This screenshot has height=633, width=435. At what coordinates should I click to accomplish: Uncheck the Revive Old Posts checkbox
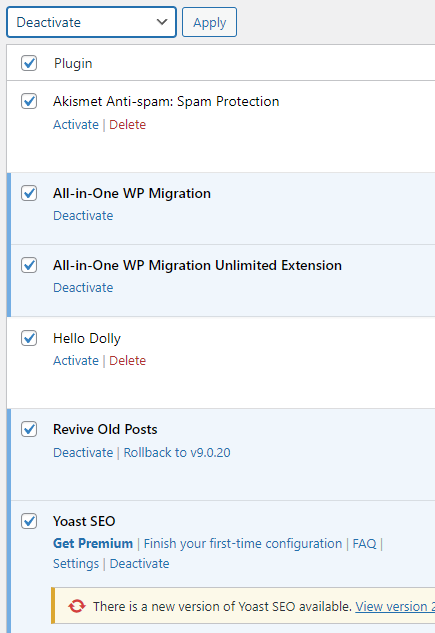(x=29, y=429)
